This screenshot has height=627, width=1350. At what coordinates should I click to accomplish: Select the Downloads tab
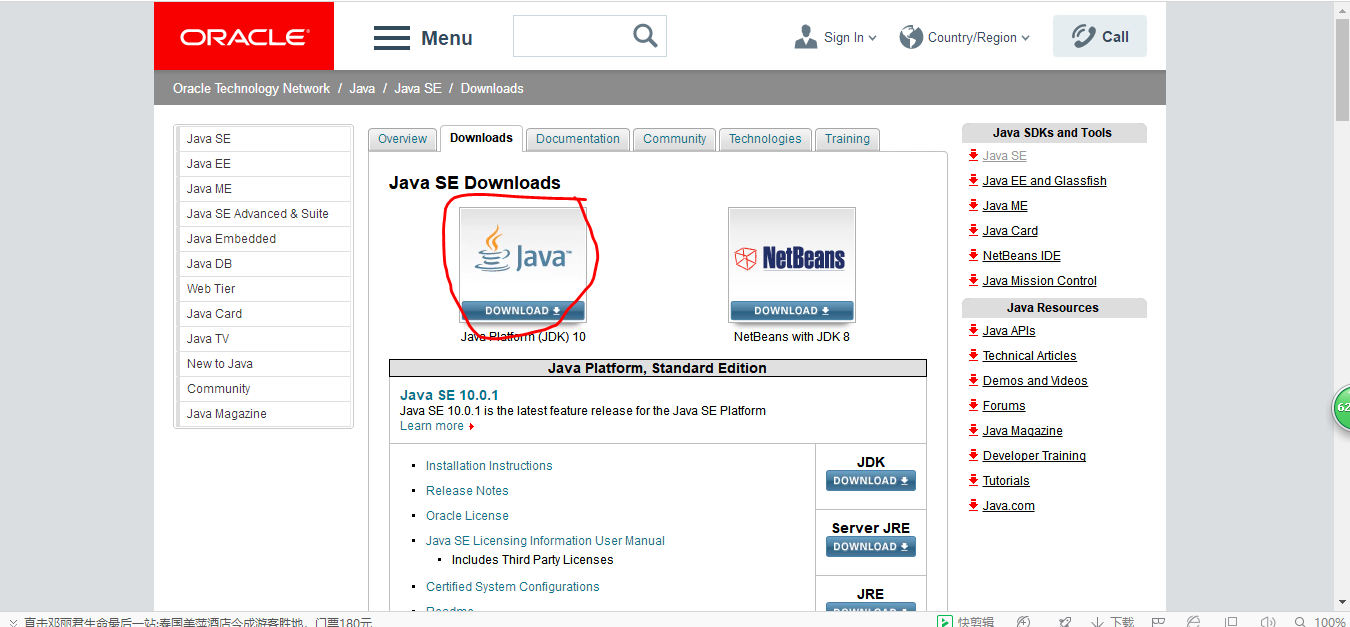coord(481,138)
